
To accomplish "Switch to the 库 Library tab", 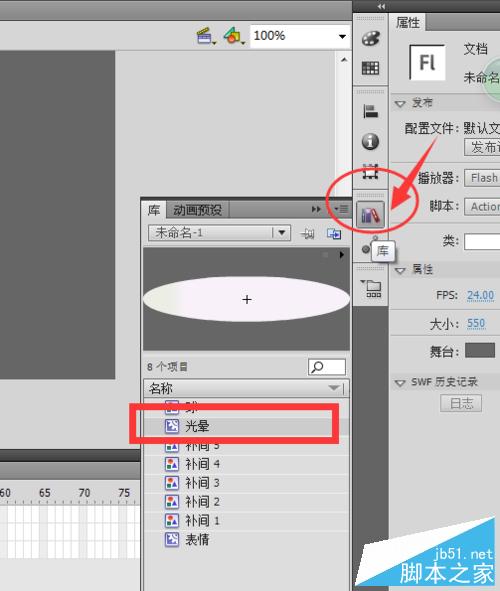I will [x=154, y=210].
